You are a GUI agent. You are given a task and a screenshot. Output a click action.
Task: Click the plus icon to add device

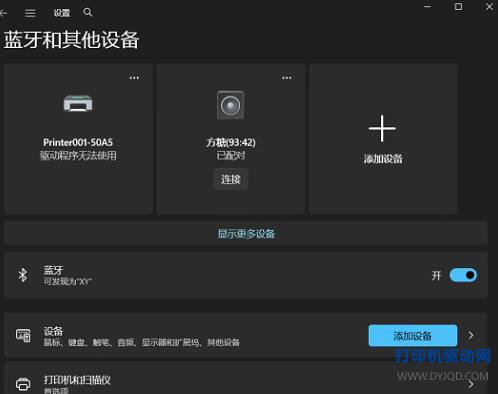(x=382, y=128)
